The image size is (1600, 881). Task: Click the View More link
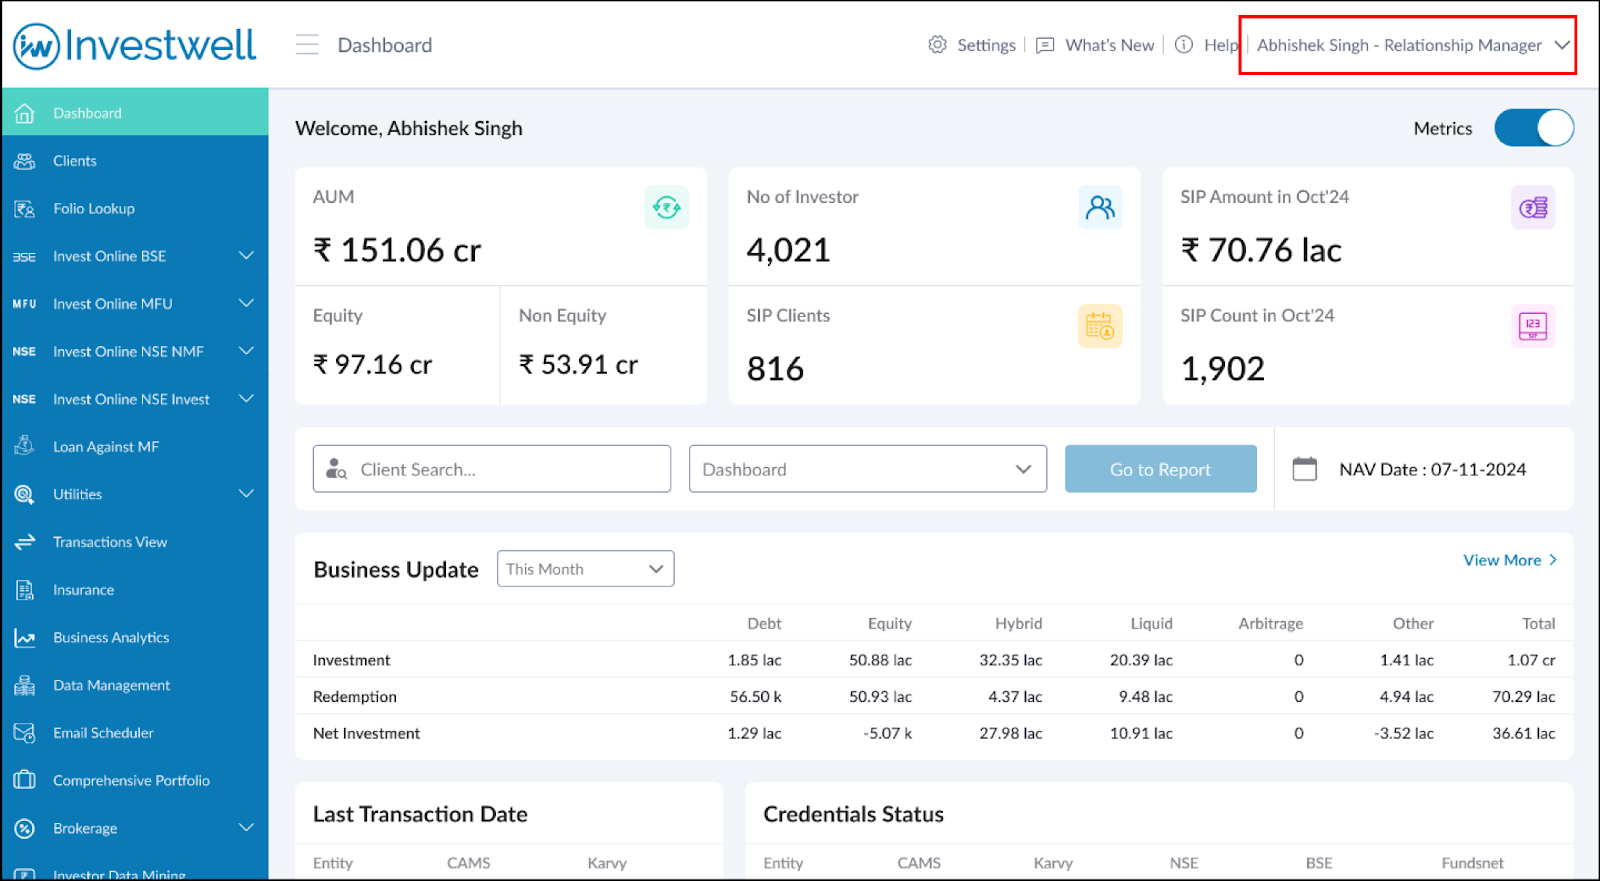(1510, 560)
